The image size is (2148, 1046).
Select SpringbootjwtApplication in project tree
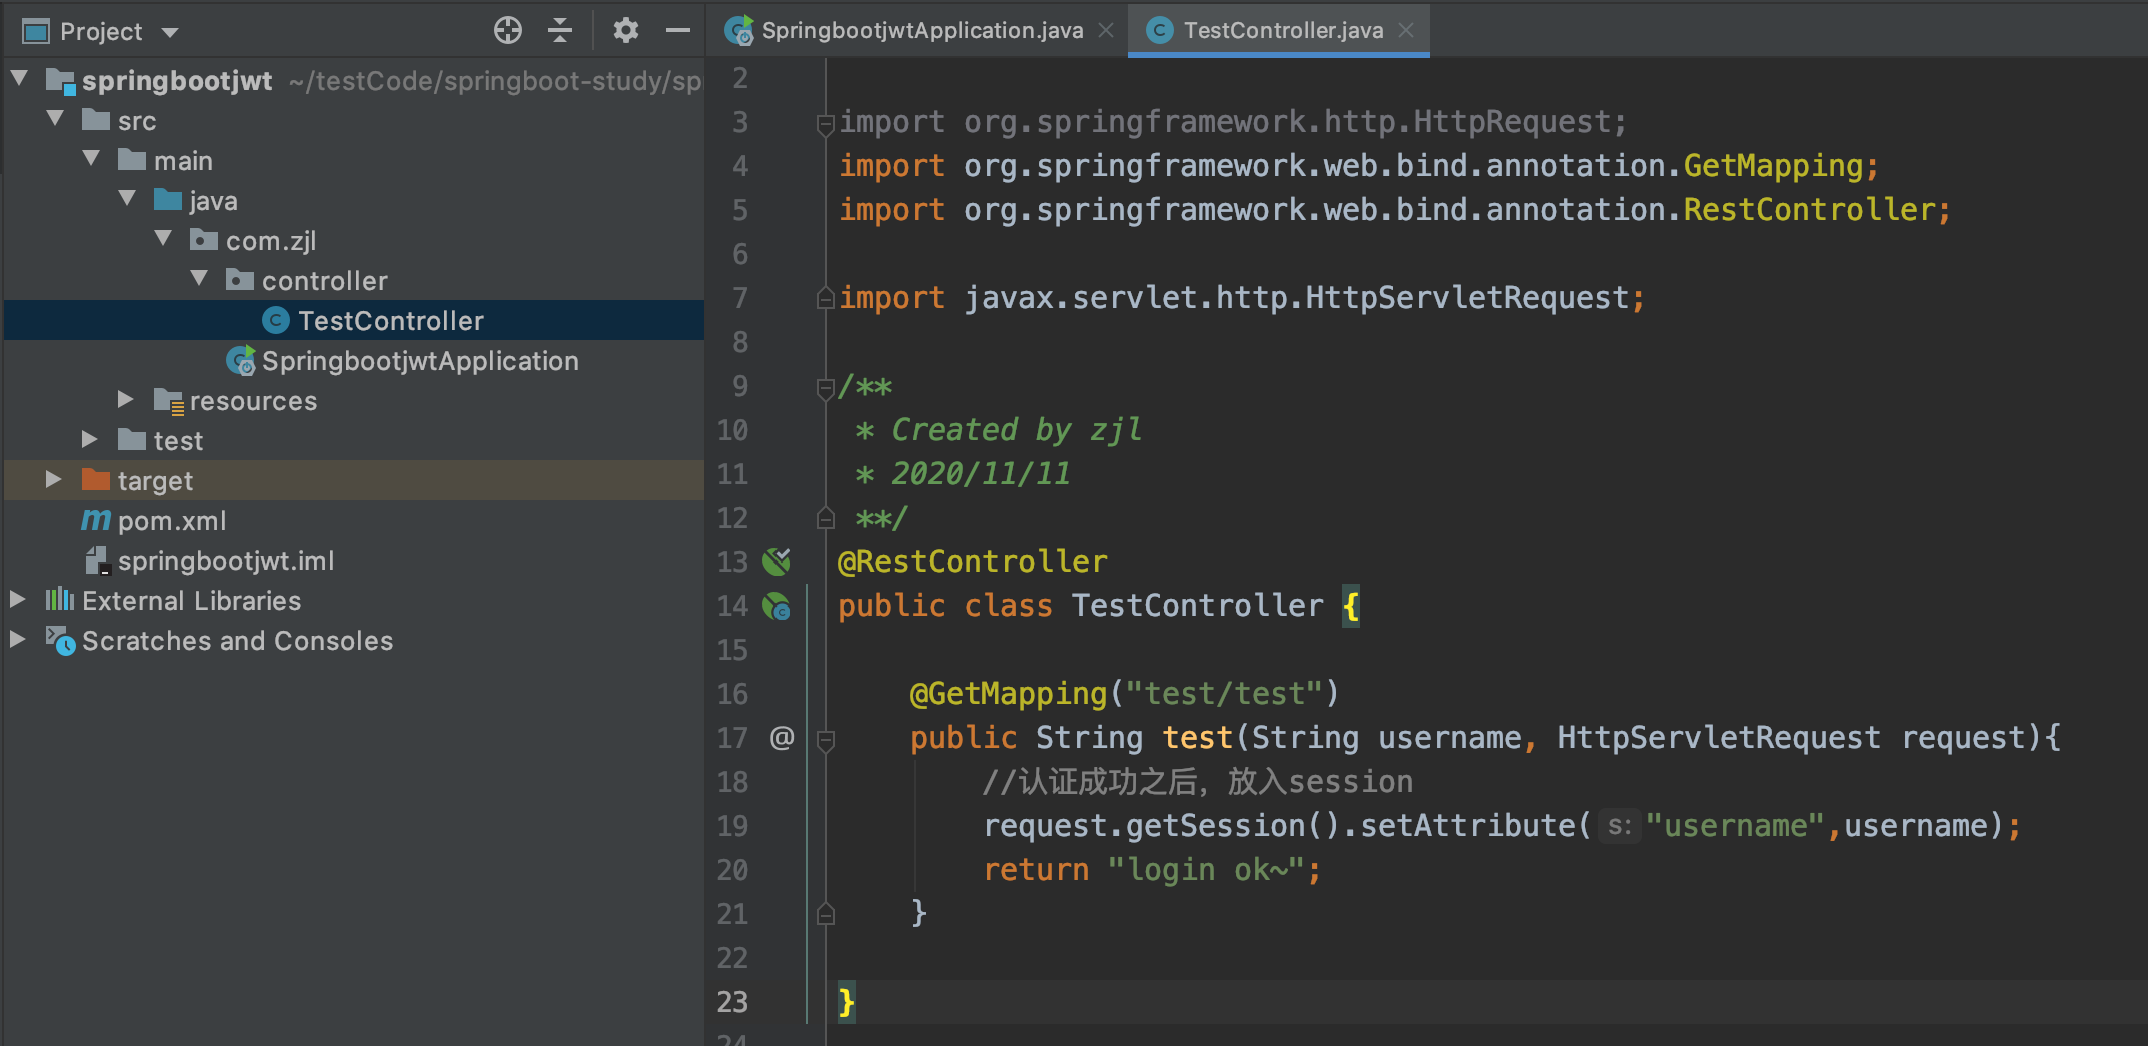420,360
